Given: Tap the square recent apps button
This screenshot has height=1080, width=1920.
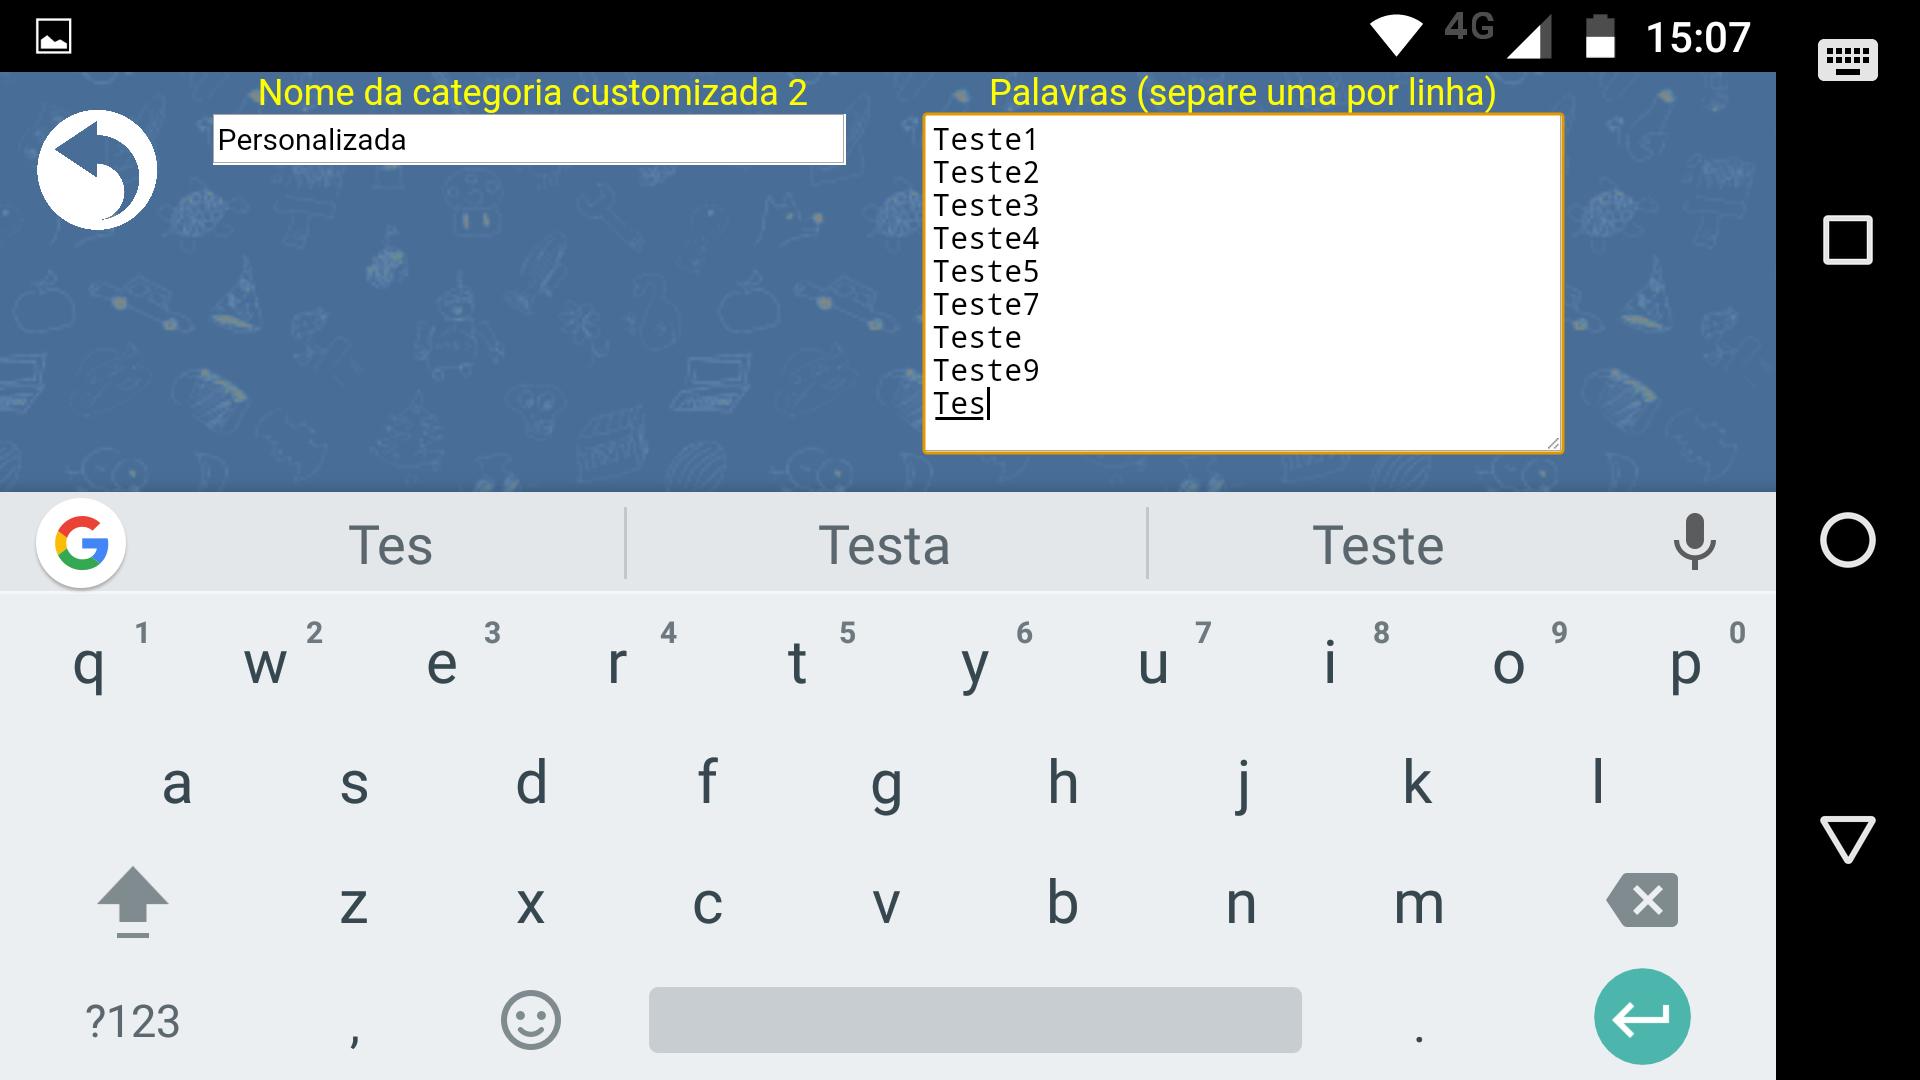Looking at the screenshot, I should pos(1849,238).
